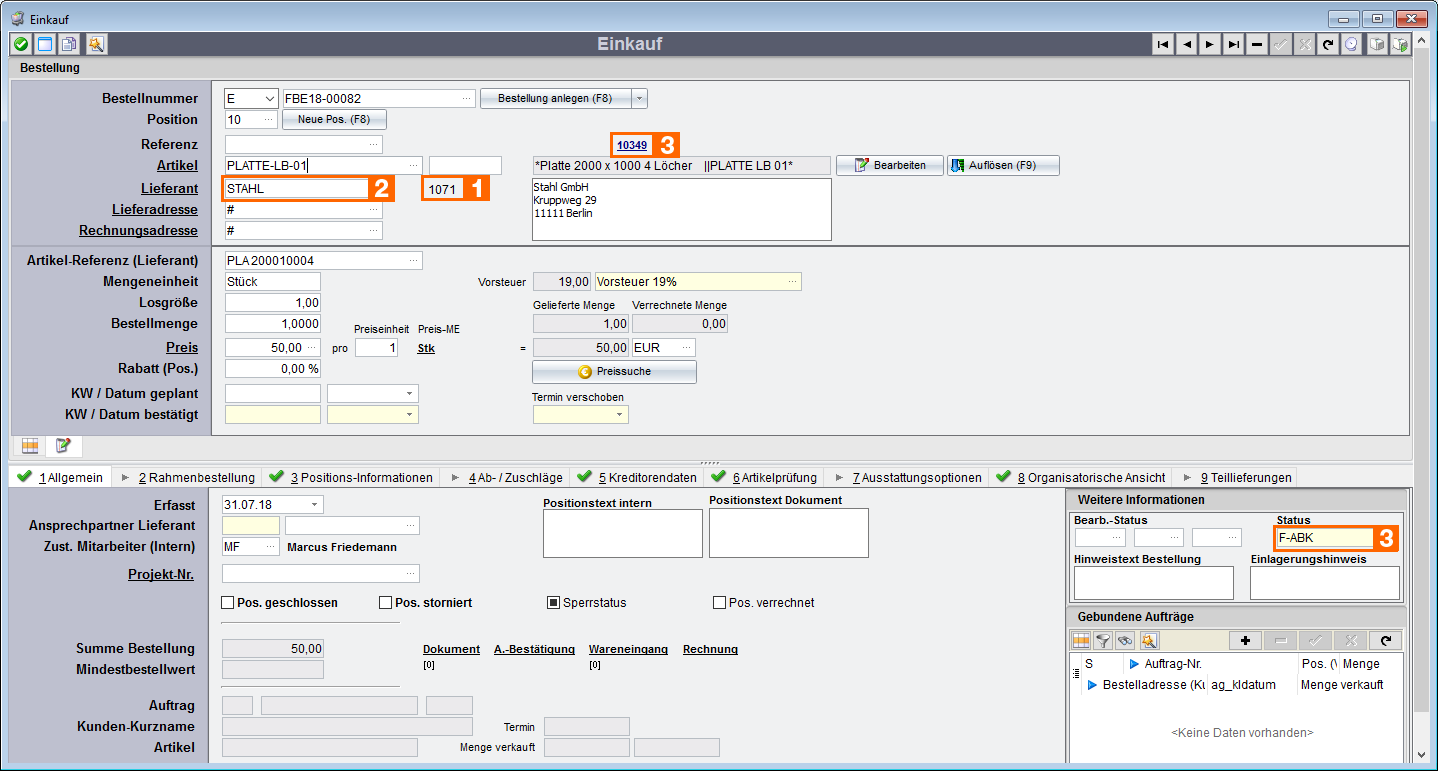Click the underlined Artikel label link
Image resolution: width=1438 pixels, height=771 pixels.
point(177,165)
